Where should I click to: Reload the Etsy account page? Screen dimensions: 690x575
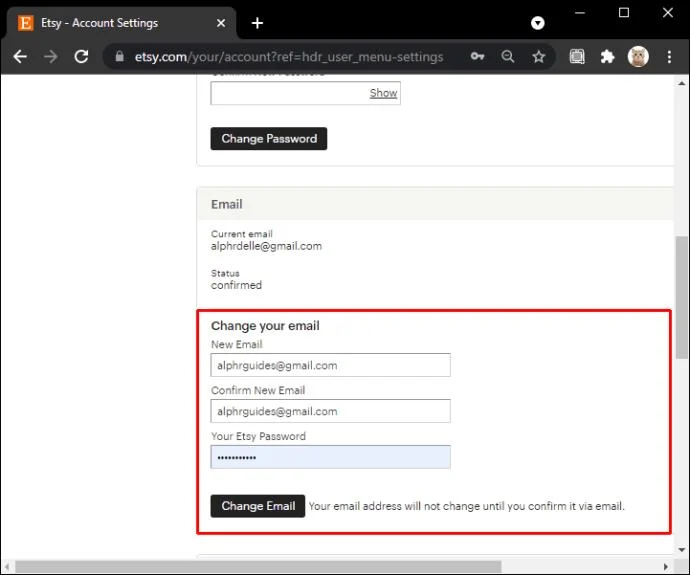(81, 57)
